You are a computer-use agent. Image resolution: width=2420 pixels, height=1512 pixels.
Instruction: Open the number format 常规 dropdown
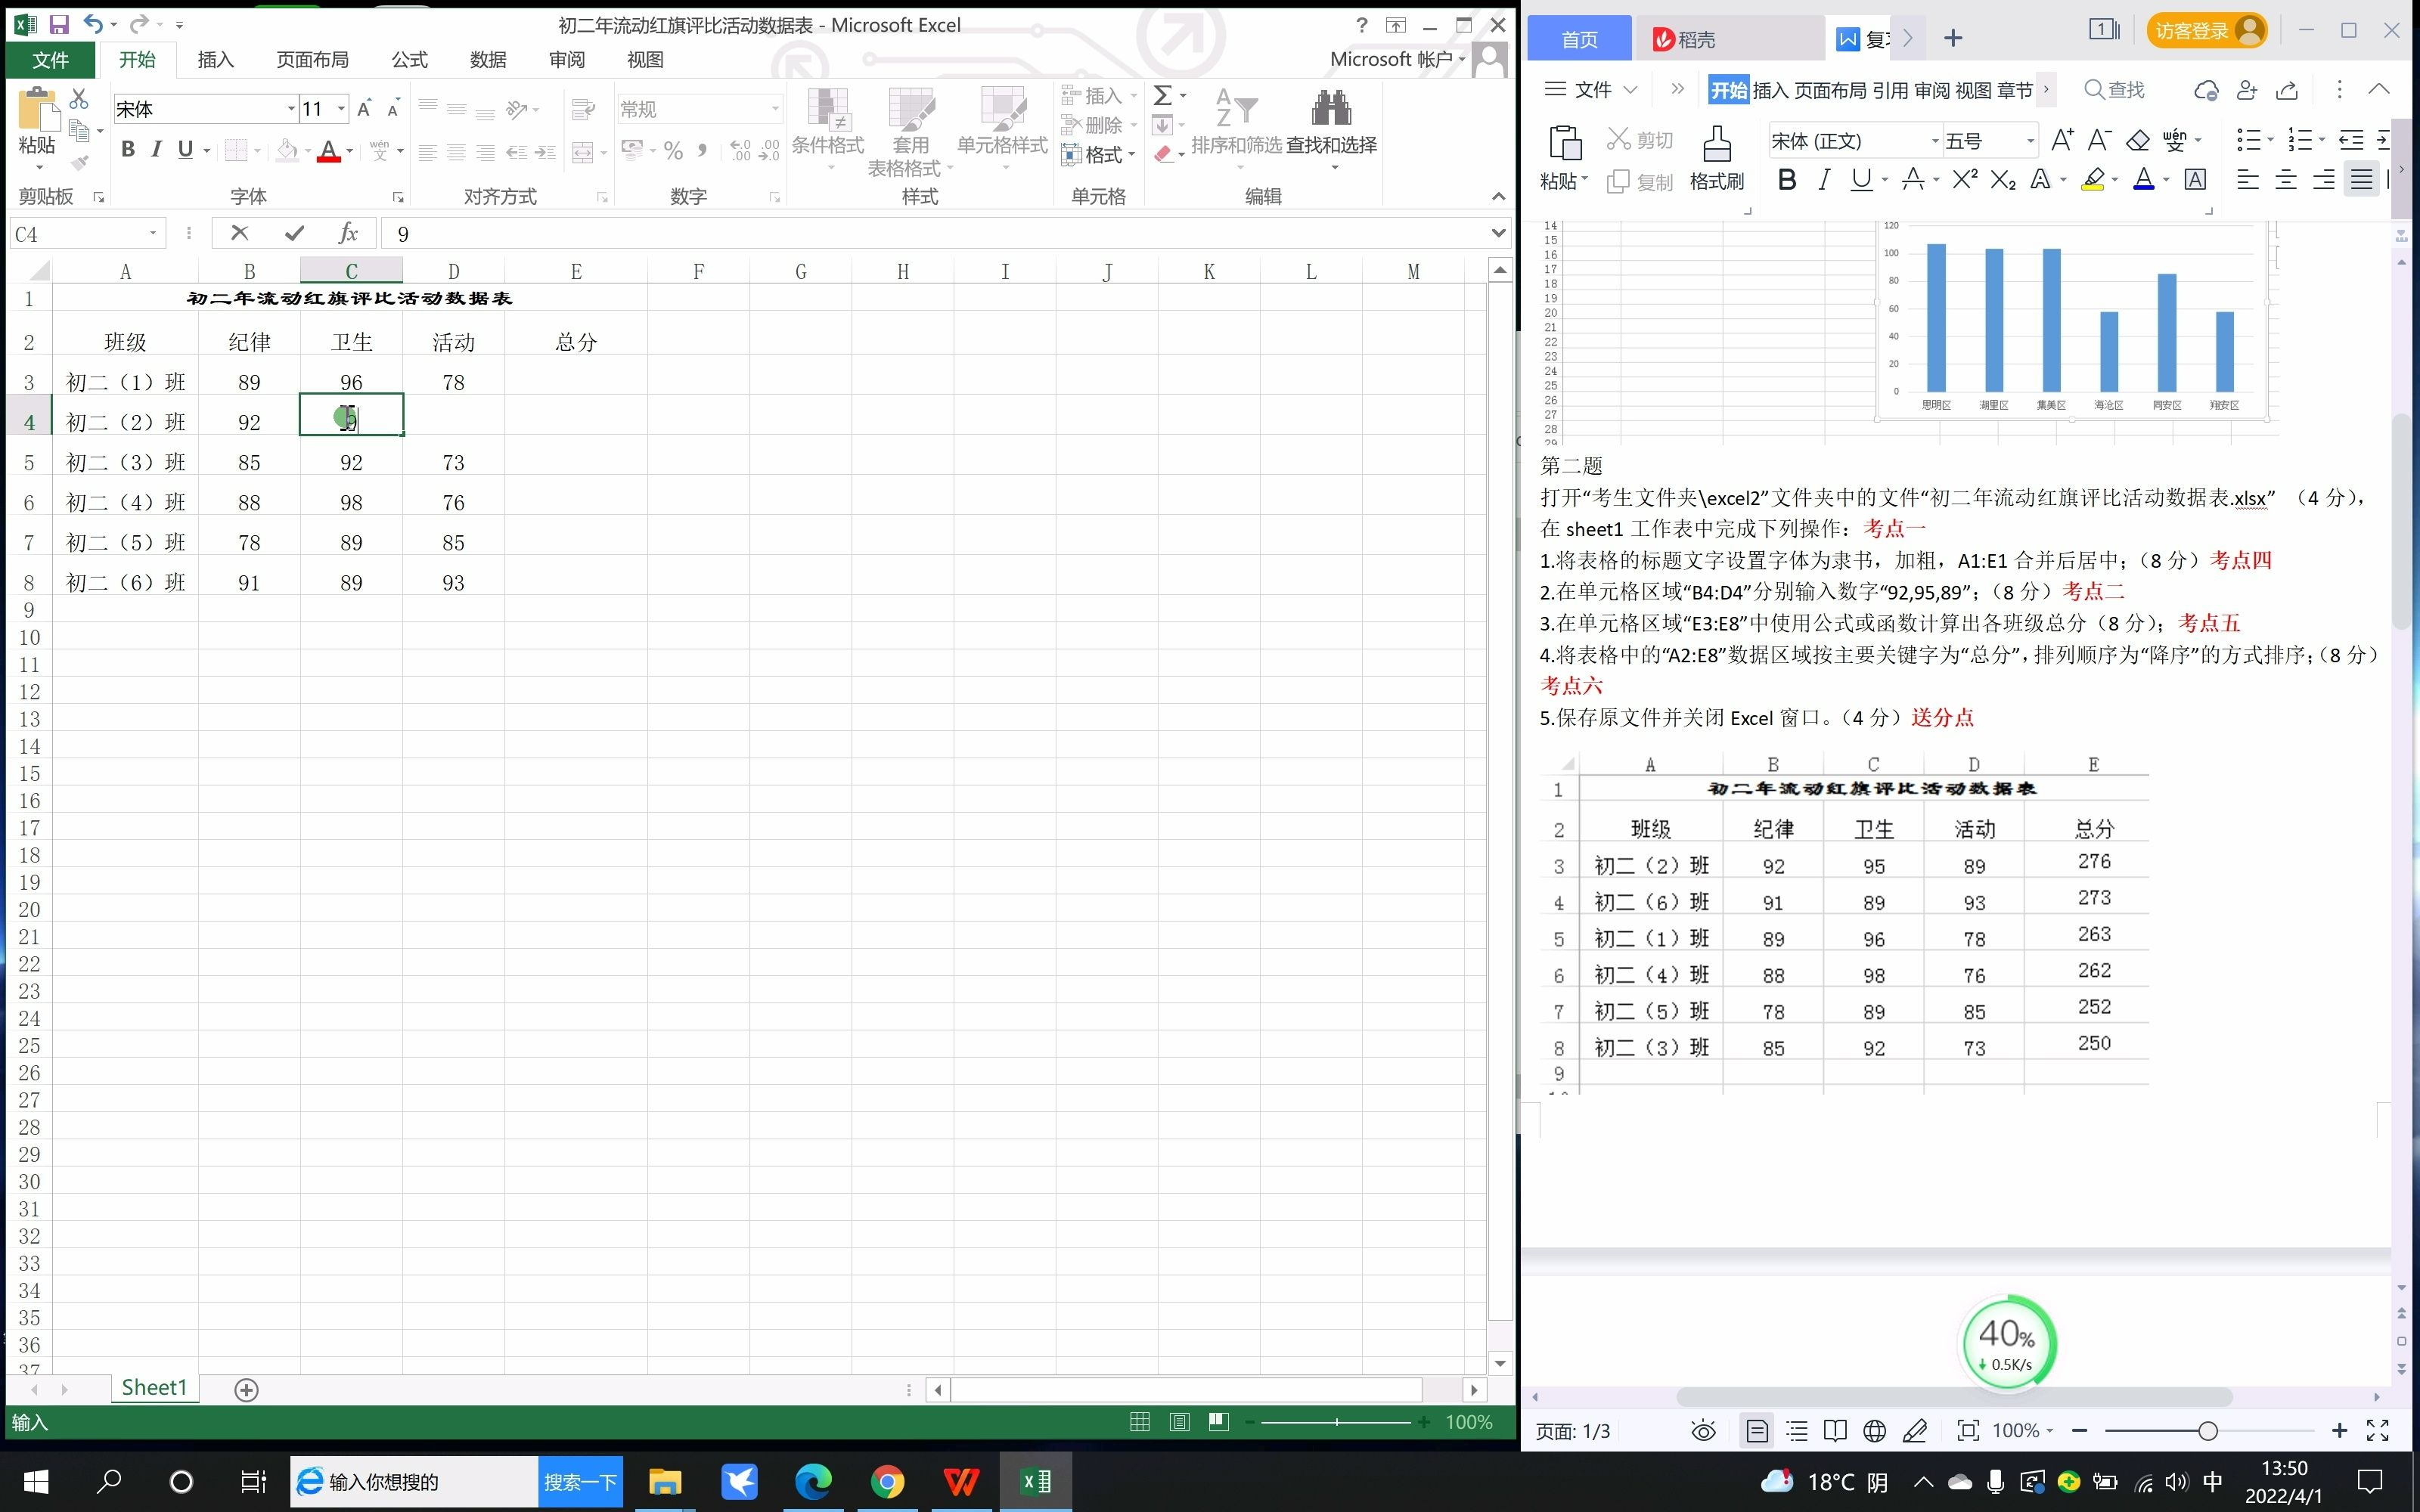click(x=774, y=109)
